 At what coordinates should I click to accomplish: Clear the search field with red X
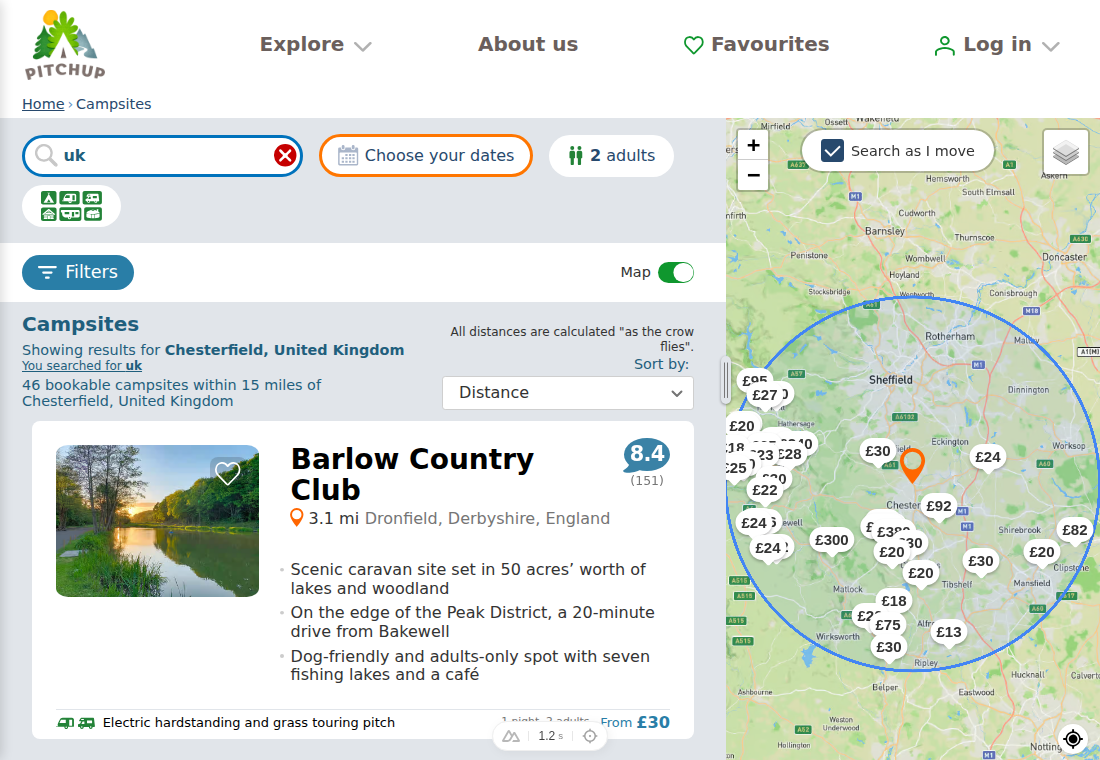285,155
